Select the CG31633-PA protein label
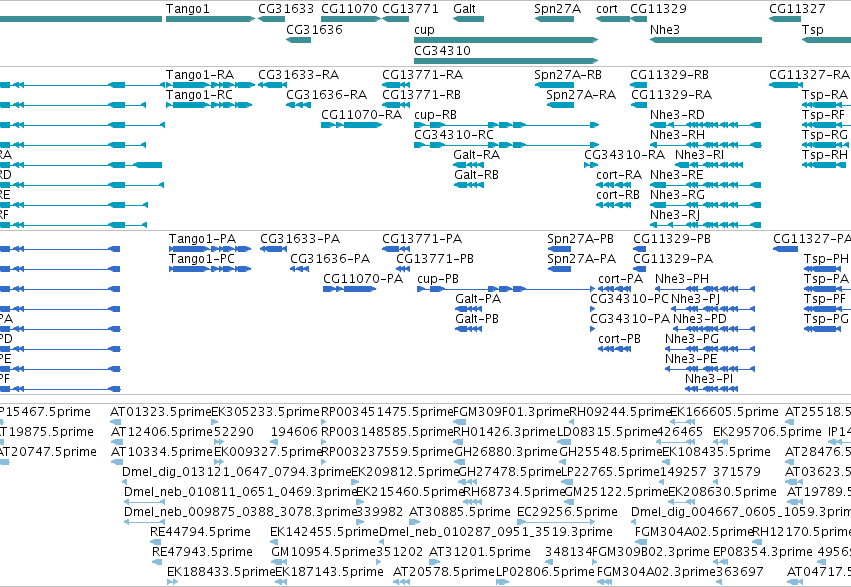The width and height of the screenshot is (851, 587). click(x=300, y=239)
